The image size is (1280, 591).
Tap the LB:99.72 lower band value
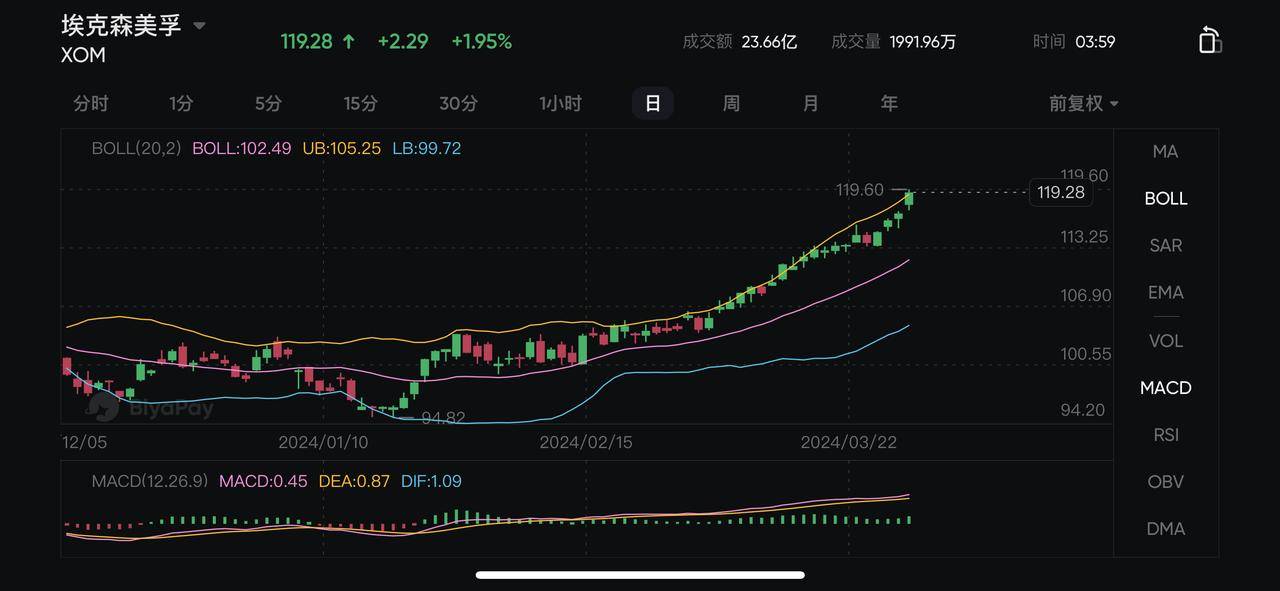[426, 148]
